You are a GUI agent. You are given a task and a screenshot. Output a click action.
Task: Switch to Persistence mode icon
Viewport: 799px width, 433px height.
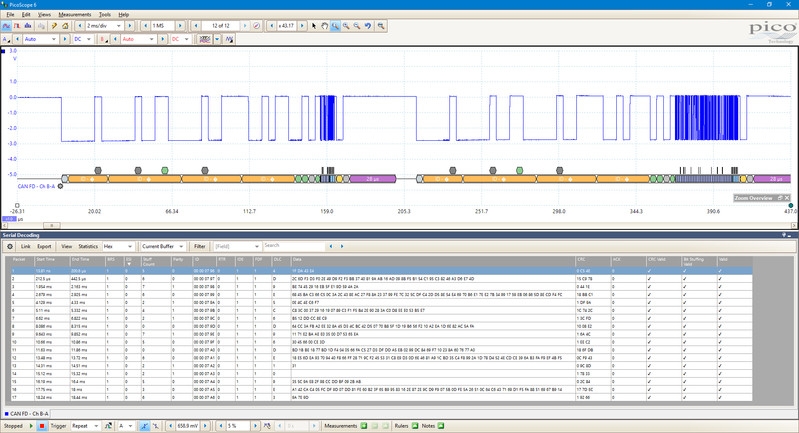tap(17, 25)
